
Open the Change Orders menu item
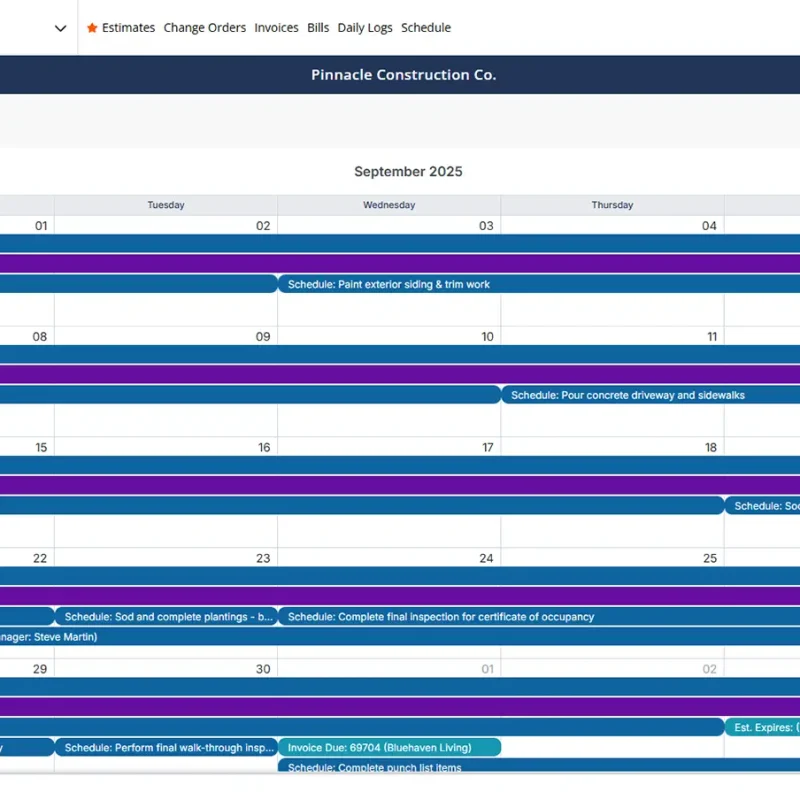point(205,28)
